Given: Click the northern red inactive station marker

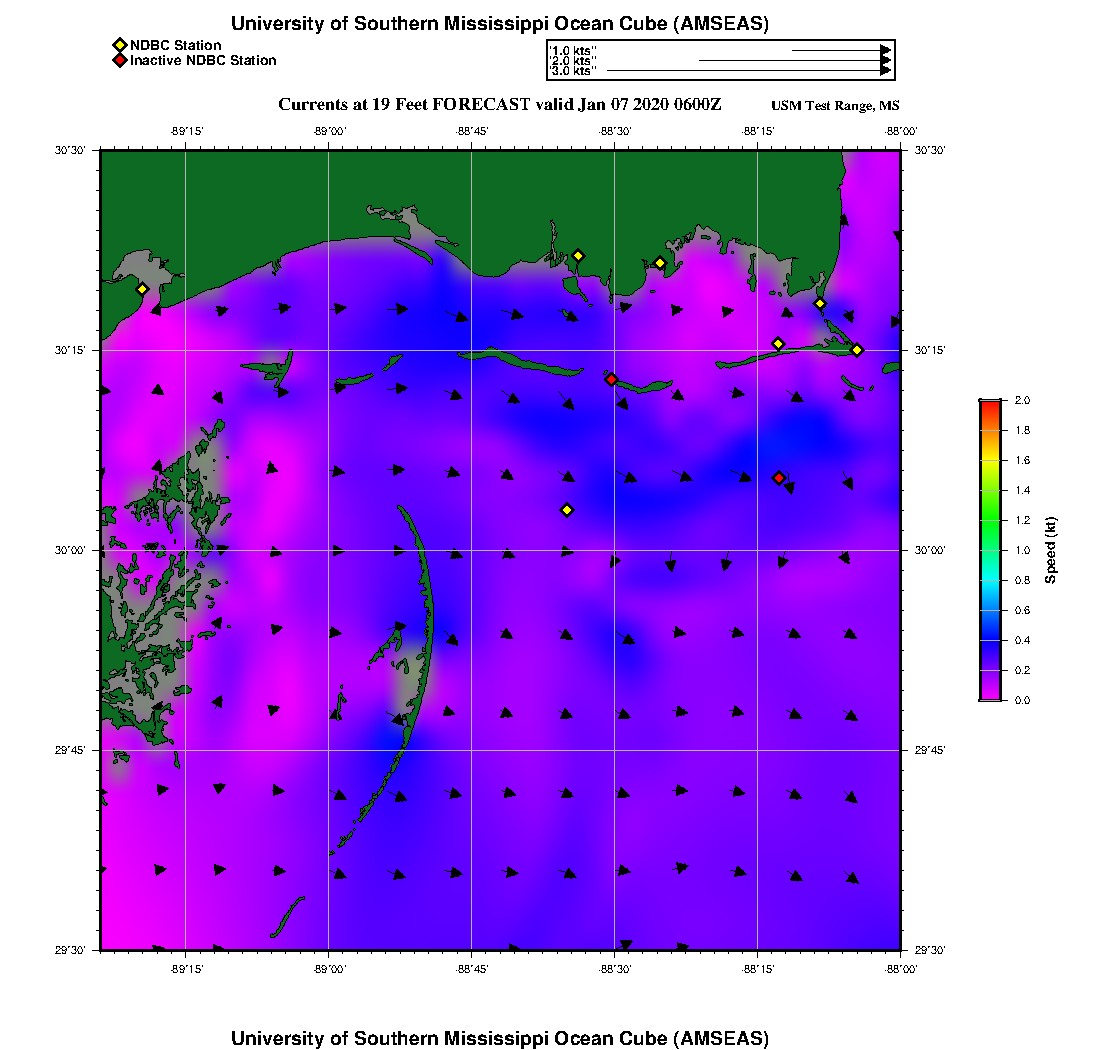Looking at the screenshot, I should pos(611,379).
